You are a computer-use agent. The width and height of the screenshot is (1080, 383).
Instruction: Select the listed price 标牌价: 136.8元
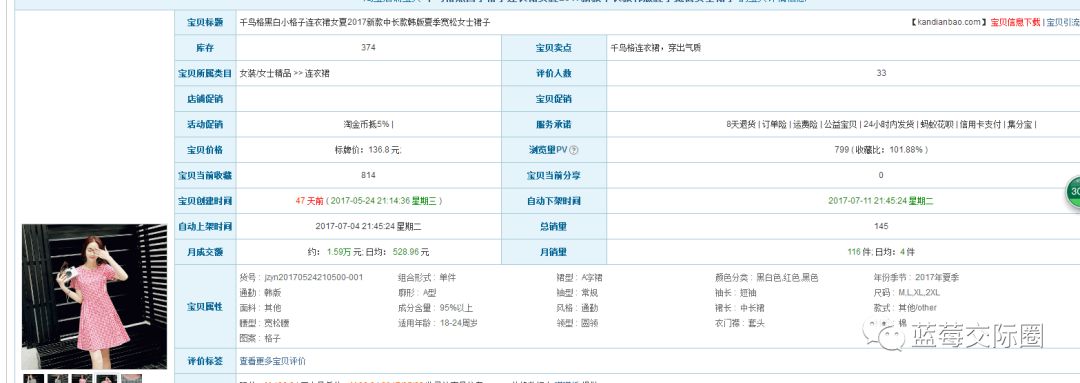click(x=368, y=150)
